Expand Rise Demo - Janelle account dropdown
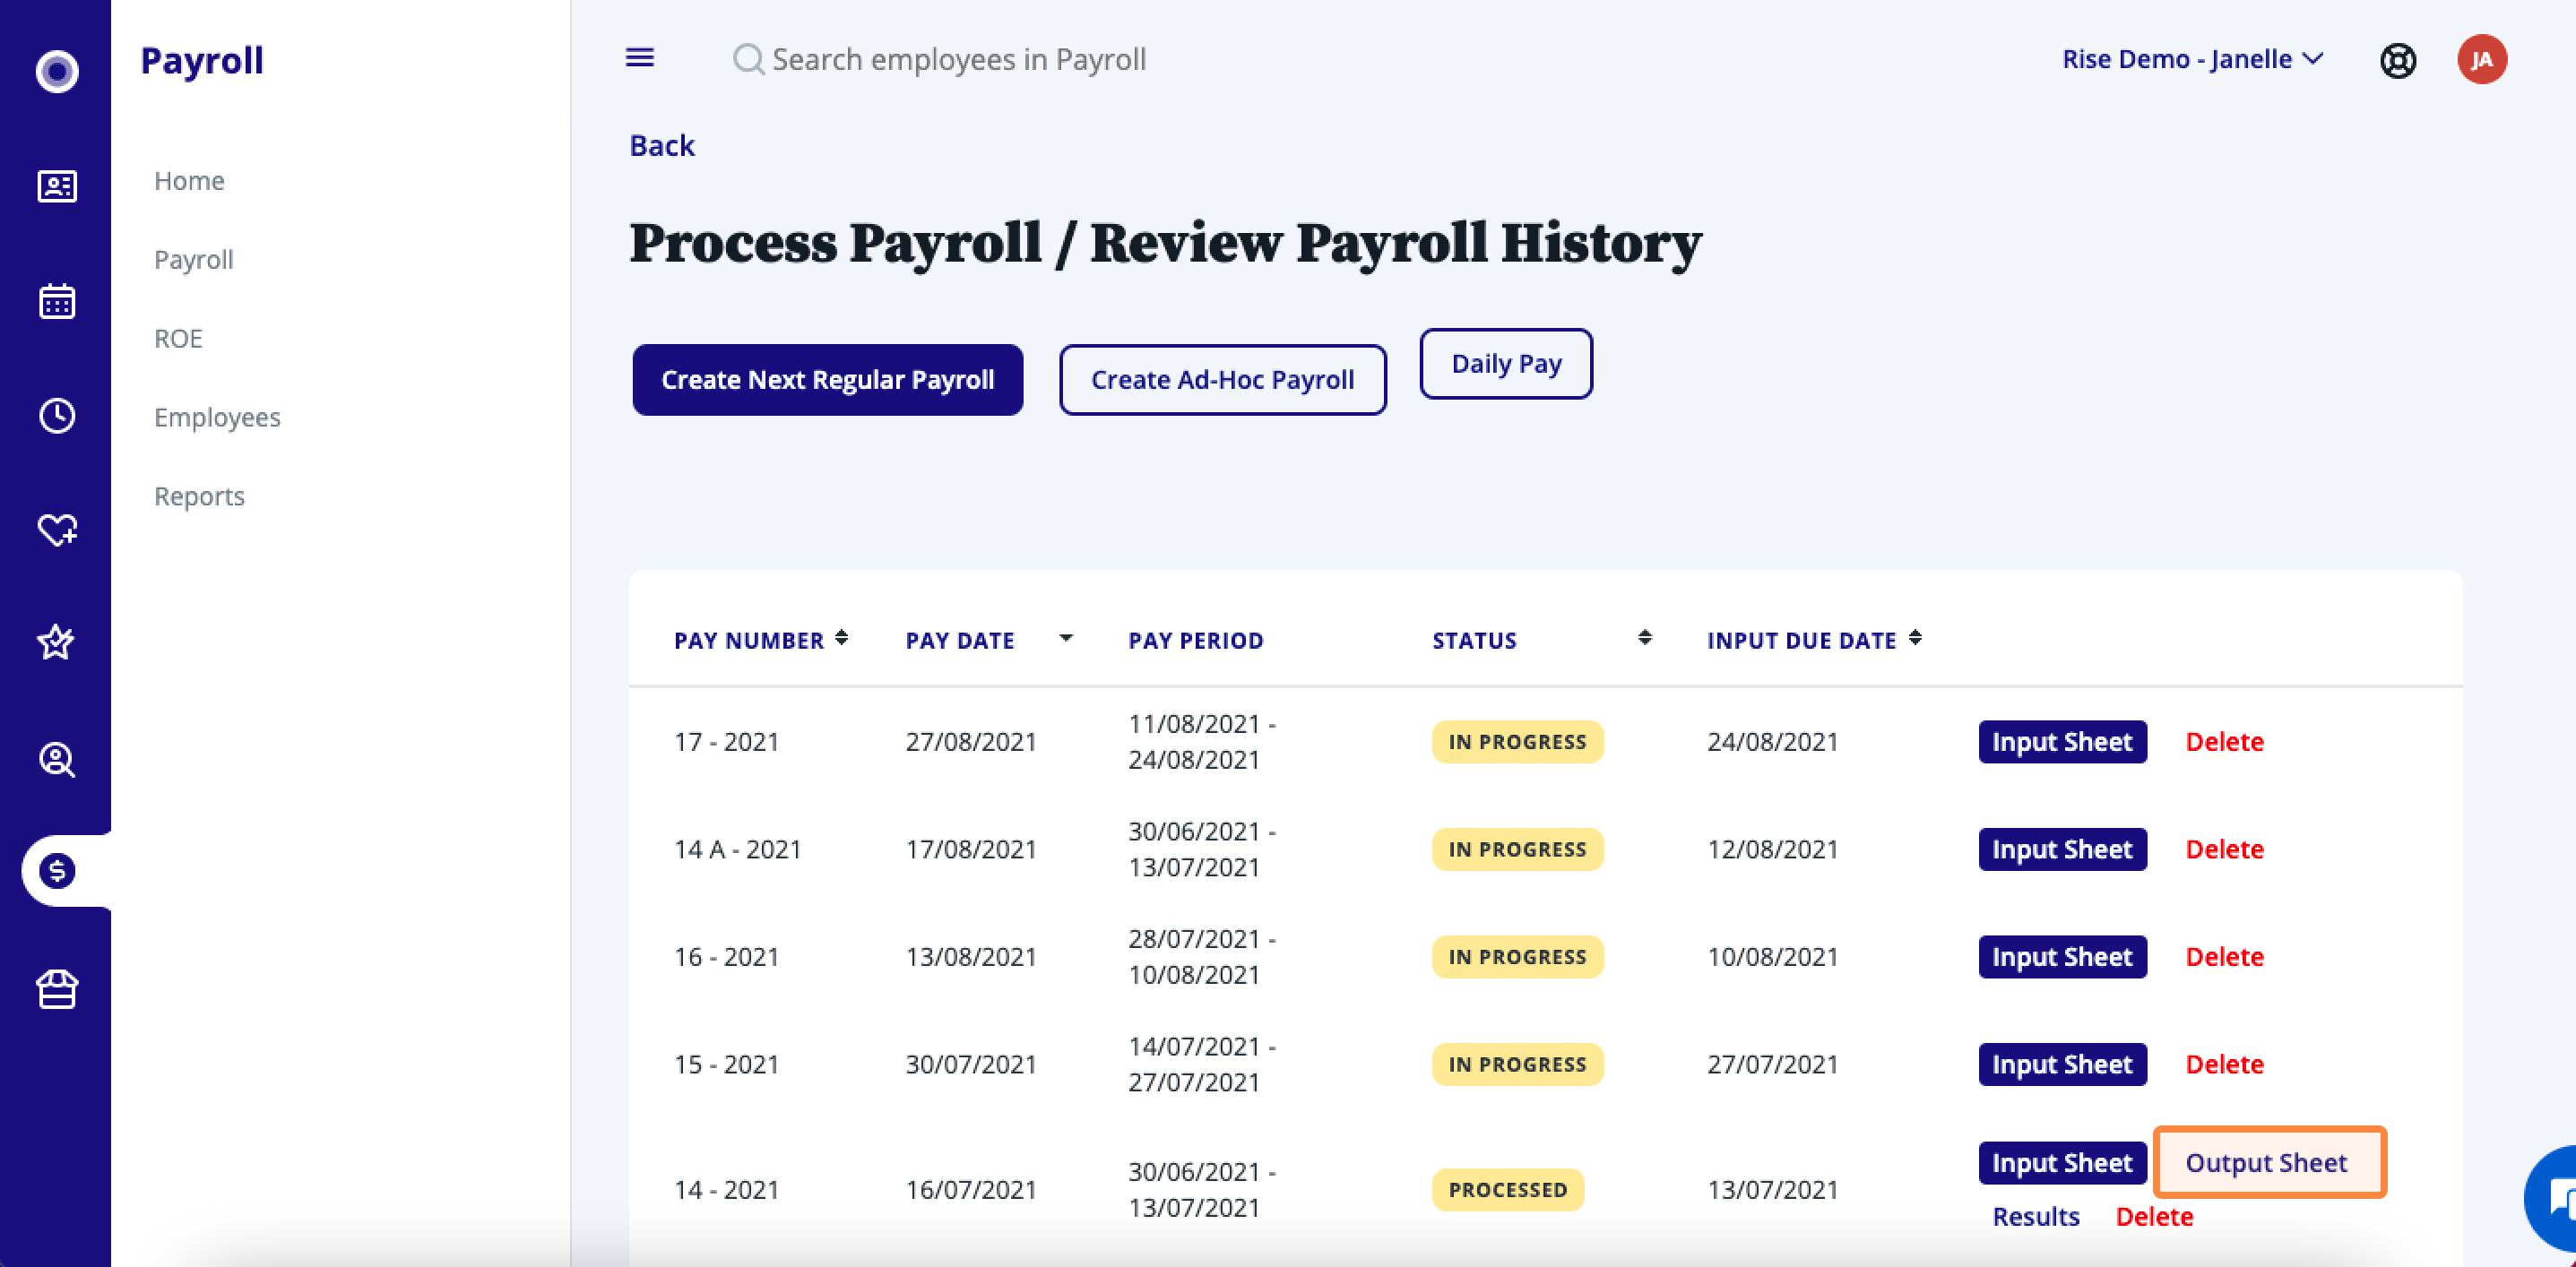 click(x=2192, y=59)
